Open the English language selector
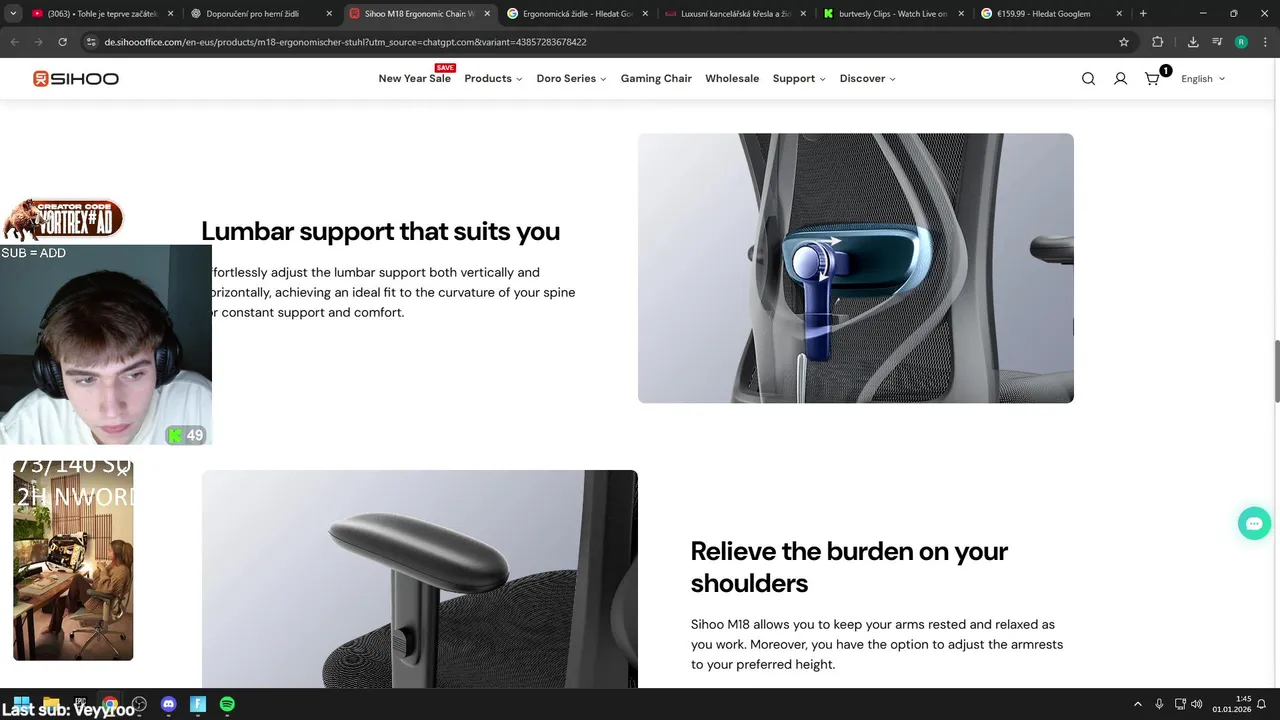Viewport: 1280px width, 720px height. (1203, 79)
